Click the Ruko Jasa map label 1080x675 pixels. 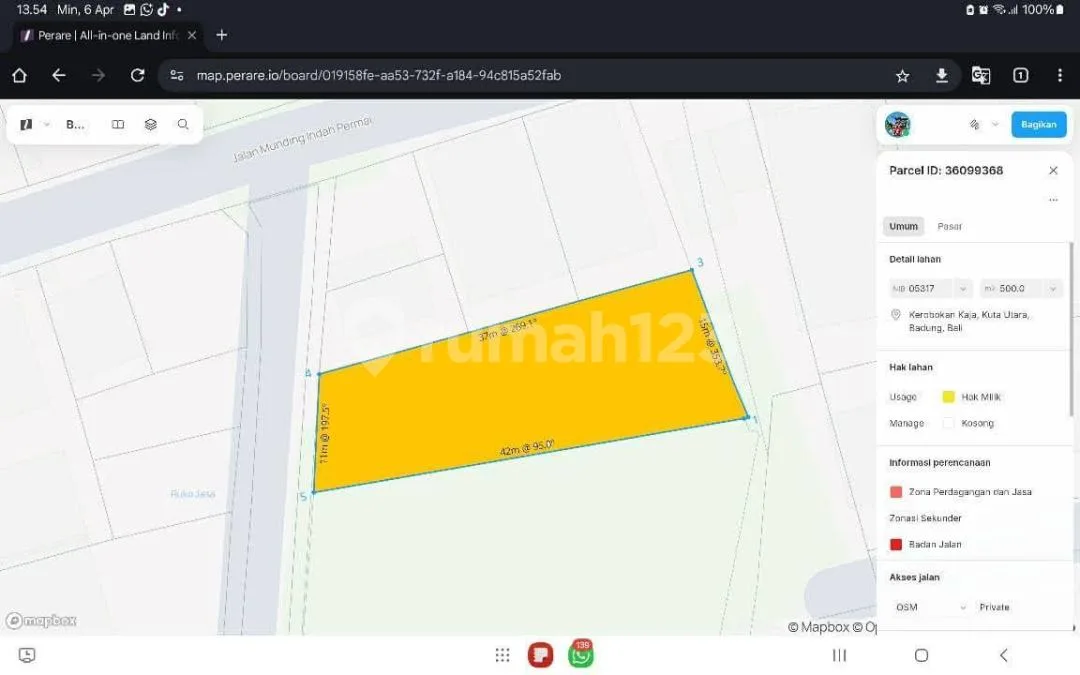(193, 494)
